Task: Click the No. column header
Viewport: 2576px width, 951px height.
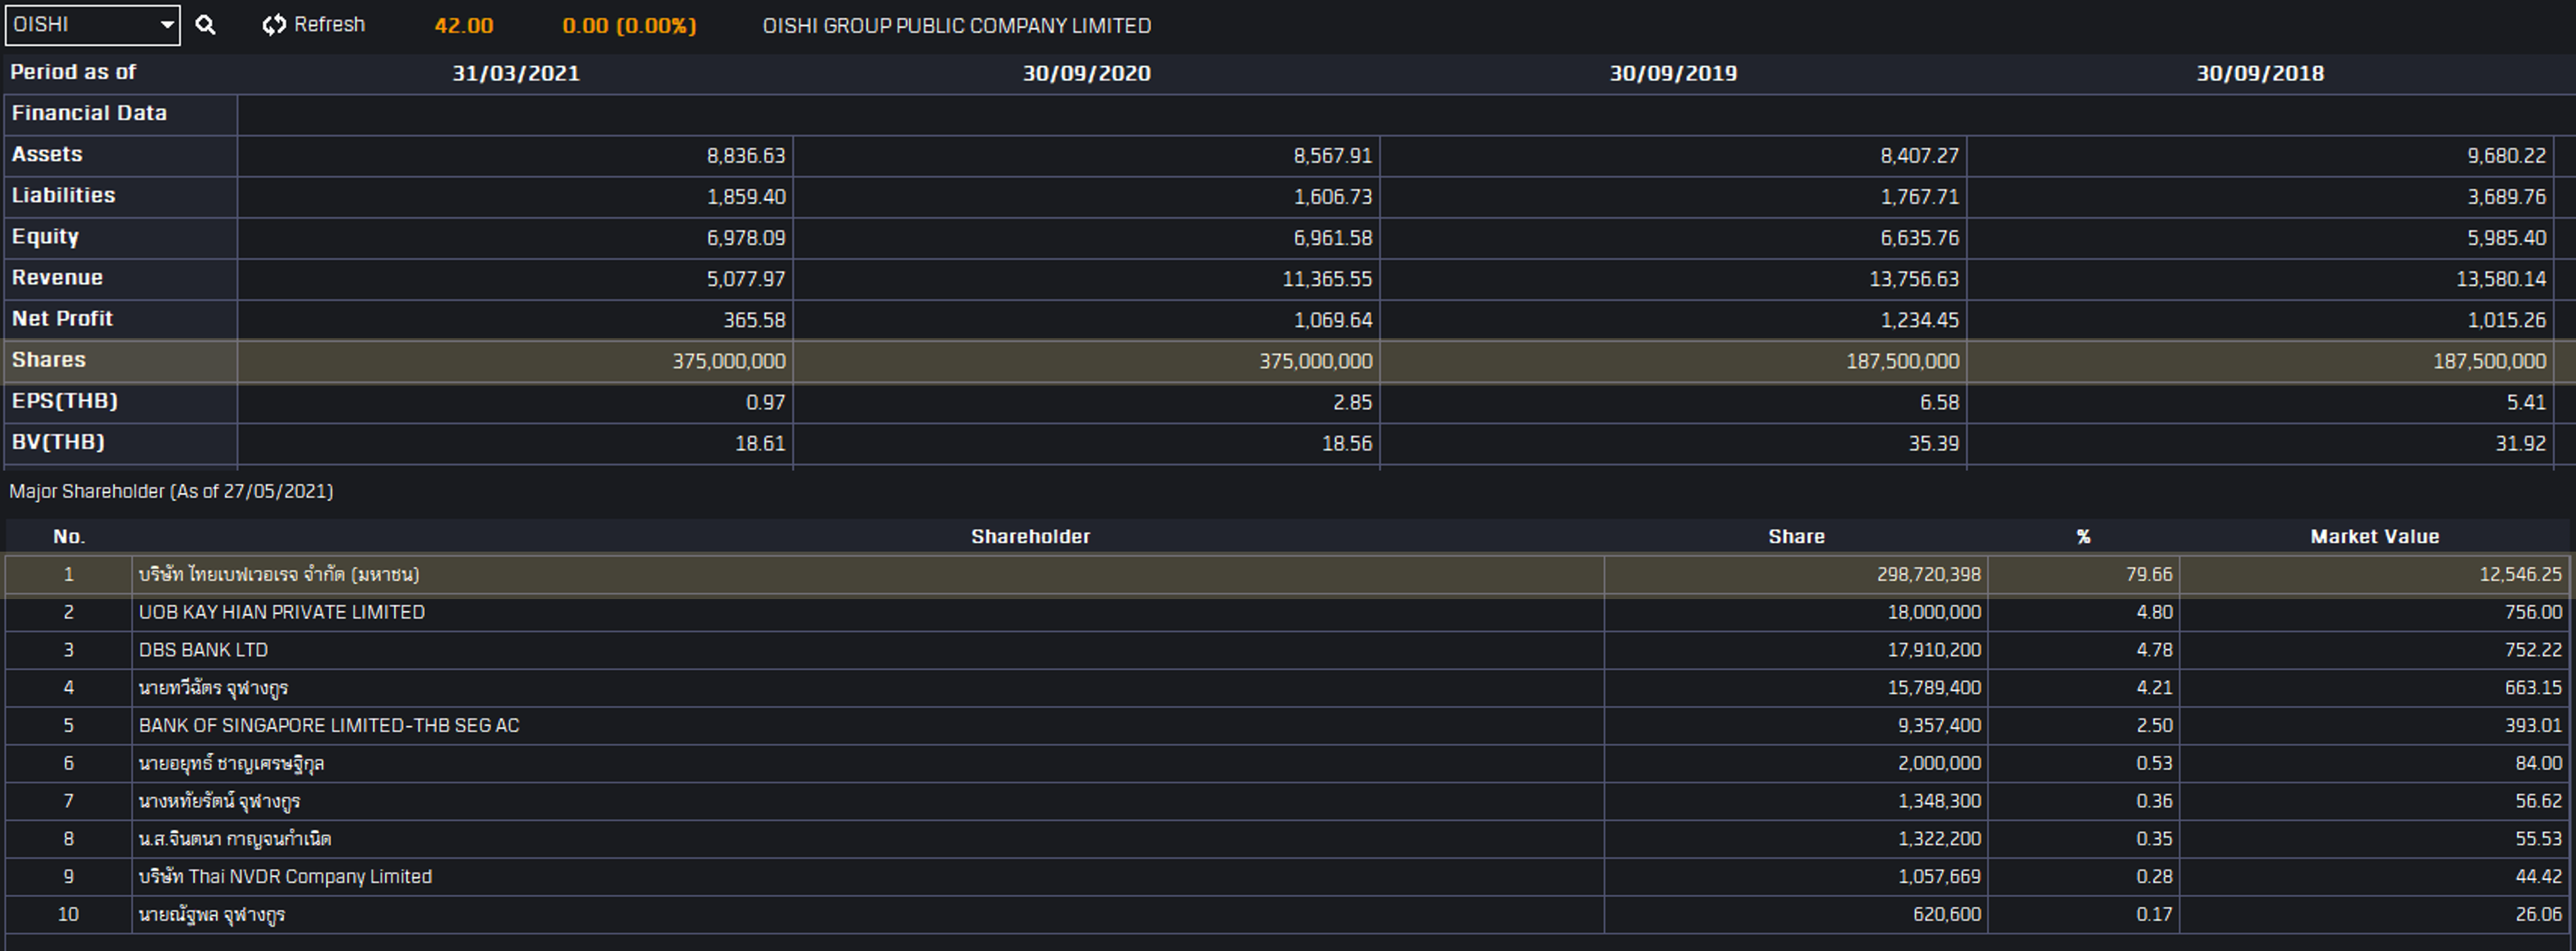Action: (x=69, y=537)
